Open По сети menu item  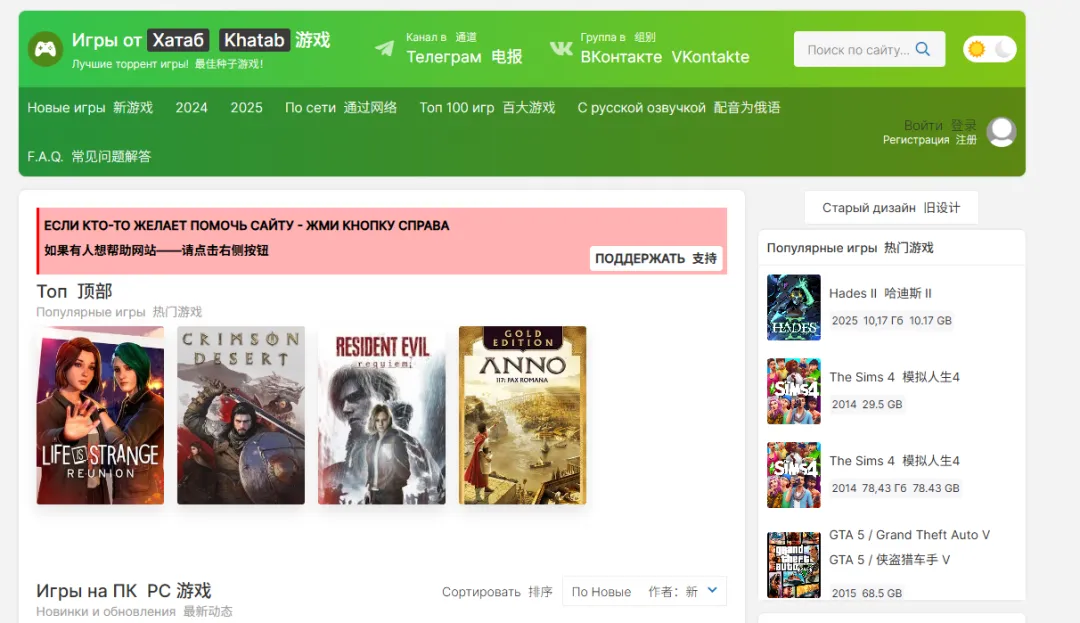pos(341,107)
